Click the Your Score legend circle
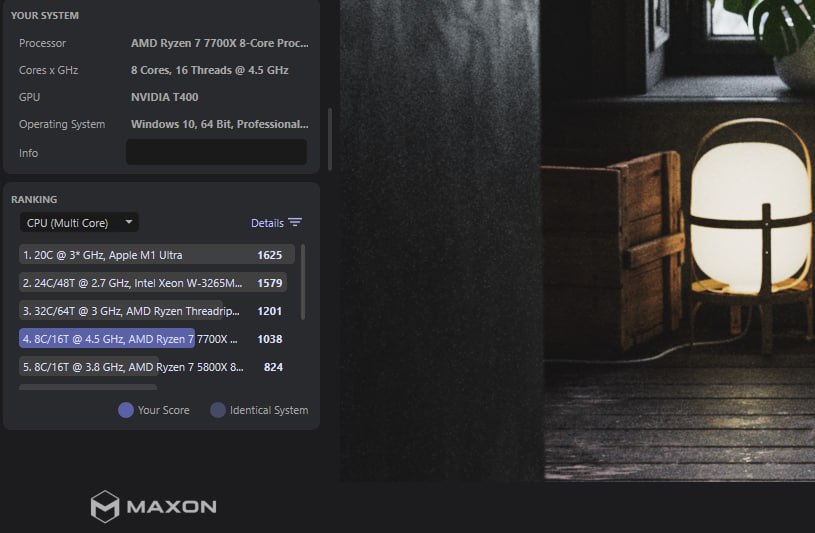The width and height of the screenshot is (815, 533). [x=126, y=410]
